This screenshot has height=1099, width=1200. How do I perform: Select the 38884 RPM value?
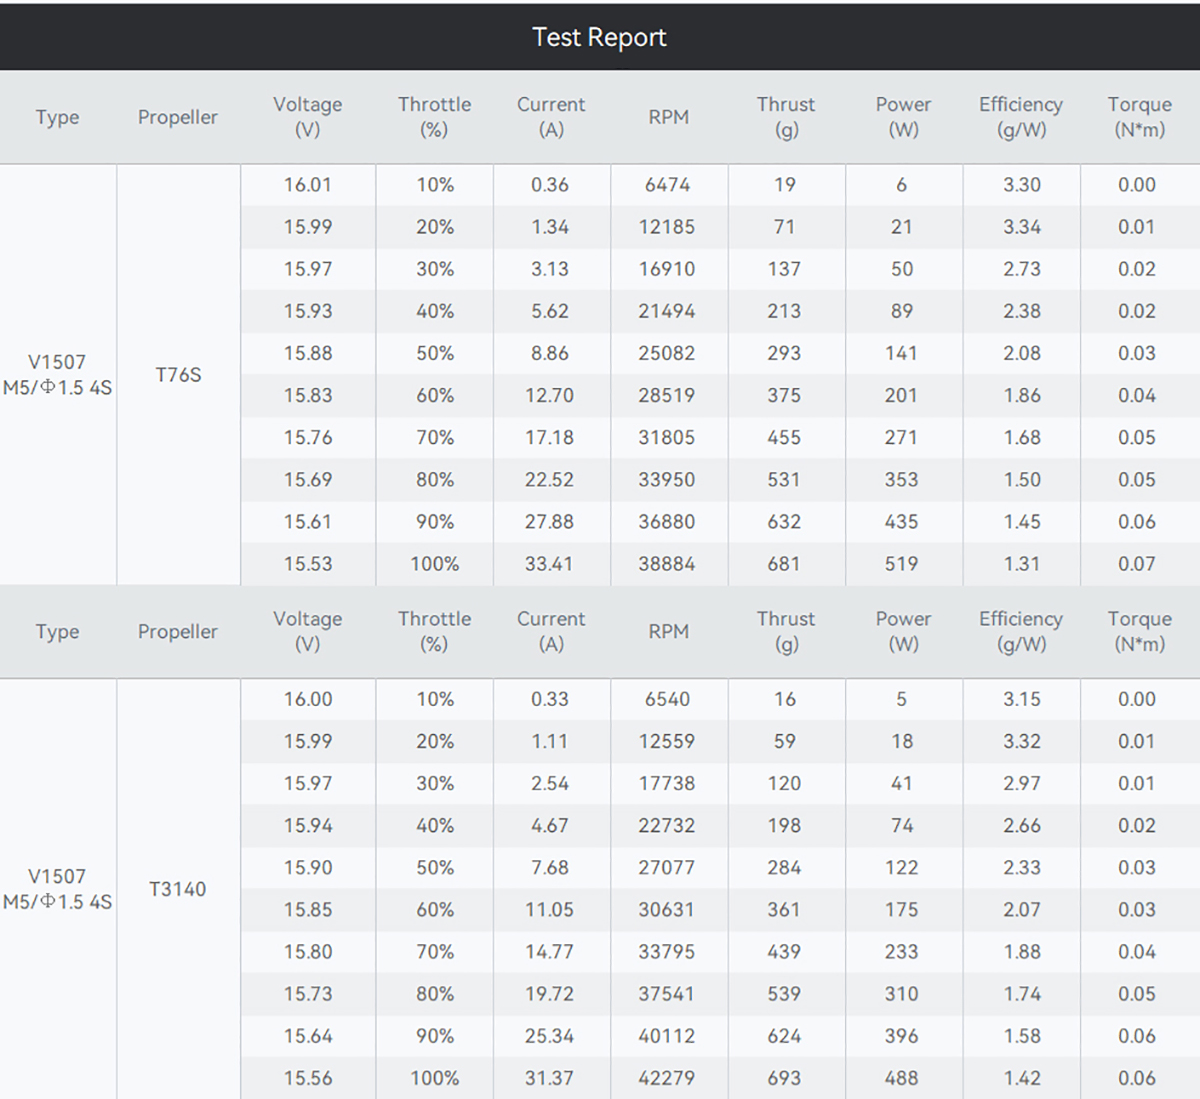(x=667, y=564)
